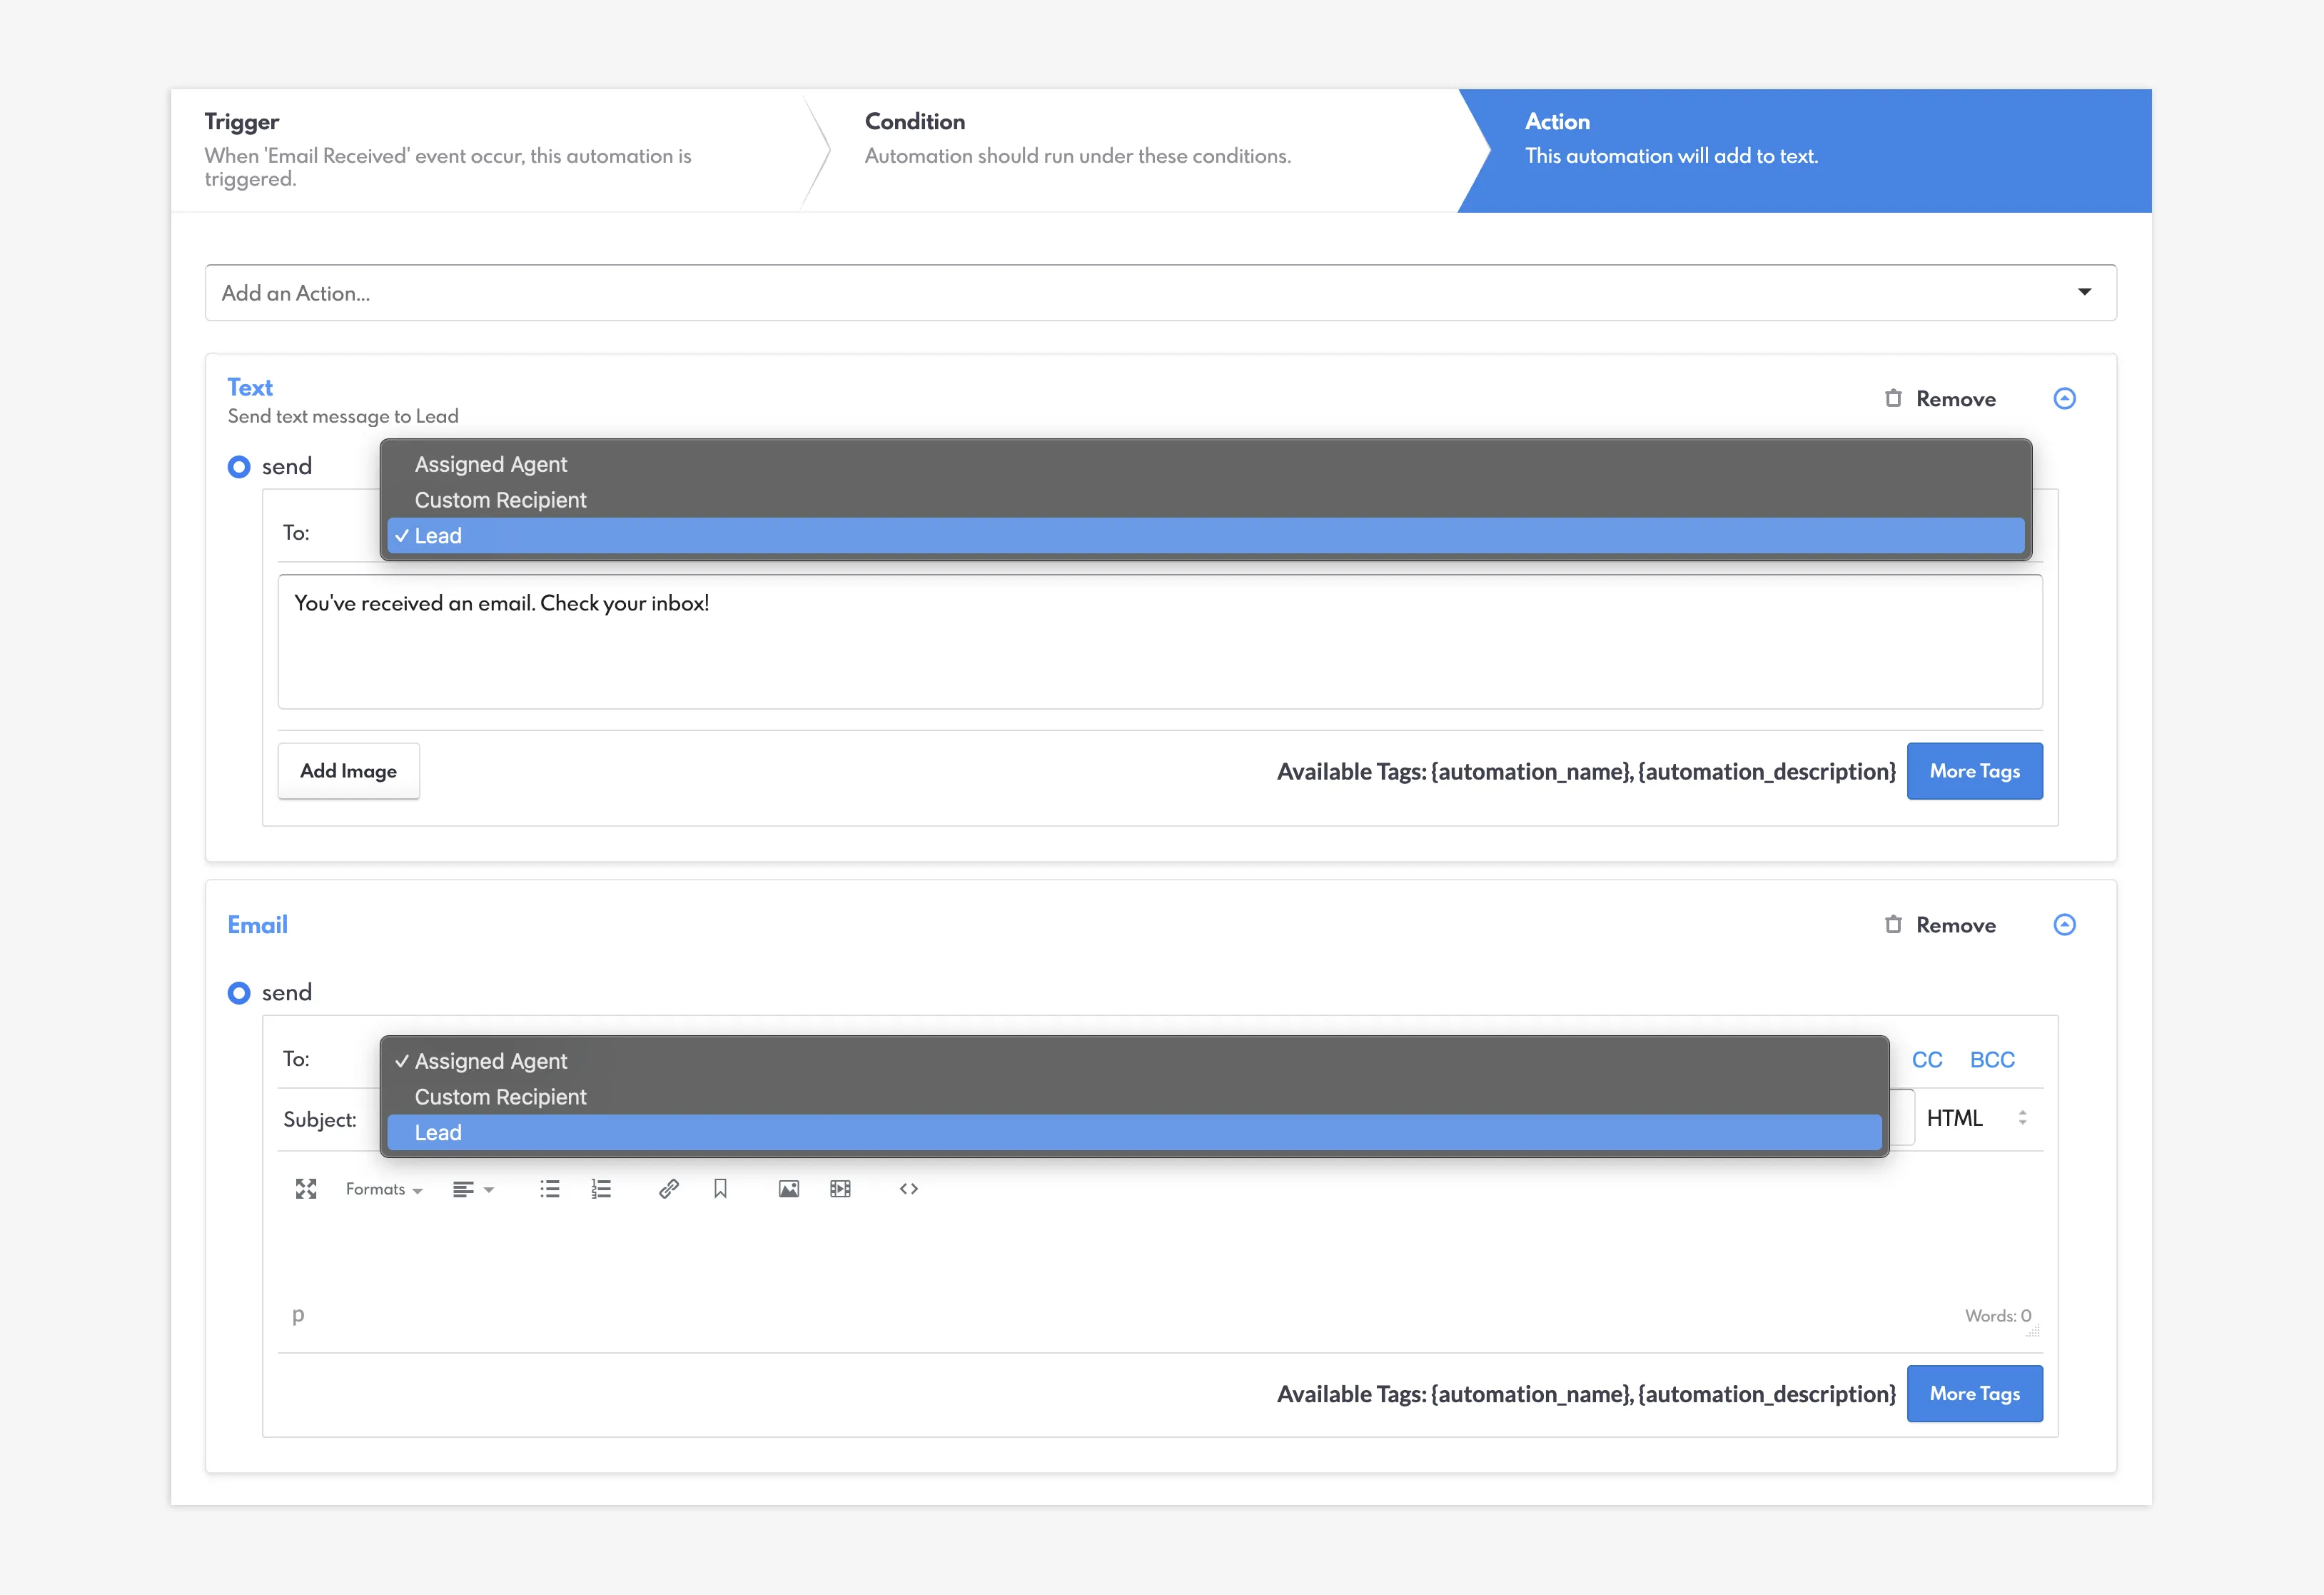Choose Custom Recipient in Email recipient list
This screenshot has width=2324, height=1595.
click(1134, 1097)
